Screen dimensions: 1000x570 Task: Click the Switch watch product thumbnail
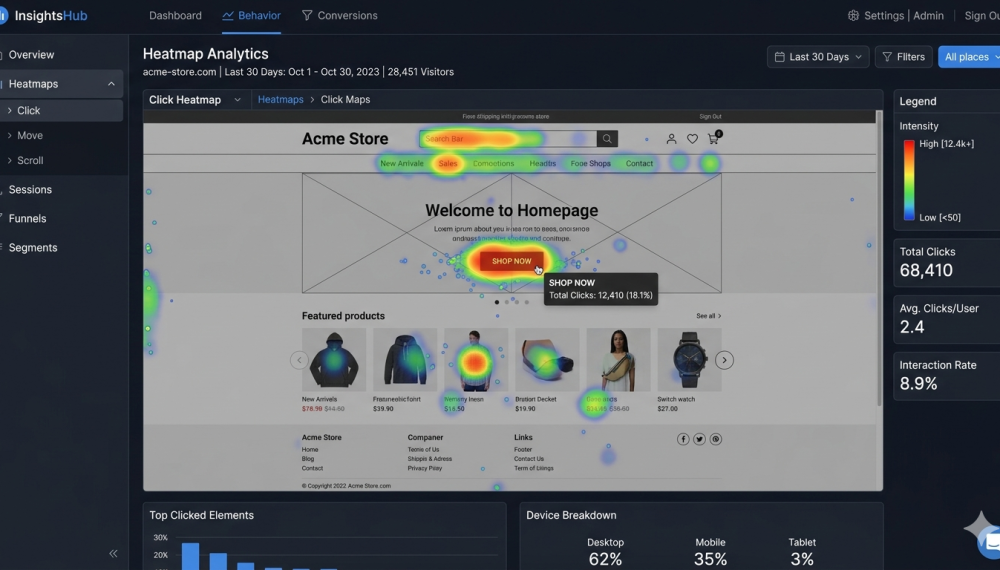[x=689, y=360]
